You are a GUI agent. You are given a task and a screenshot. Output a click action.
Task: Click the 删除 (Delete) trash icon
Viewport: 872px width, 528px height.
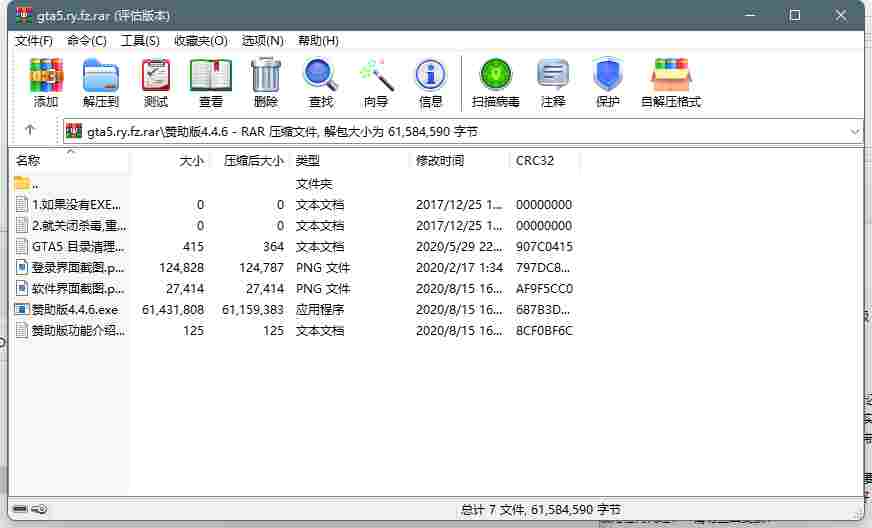click(x=266, y=76)
